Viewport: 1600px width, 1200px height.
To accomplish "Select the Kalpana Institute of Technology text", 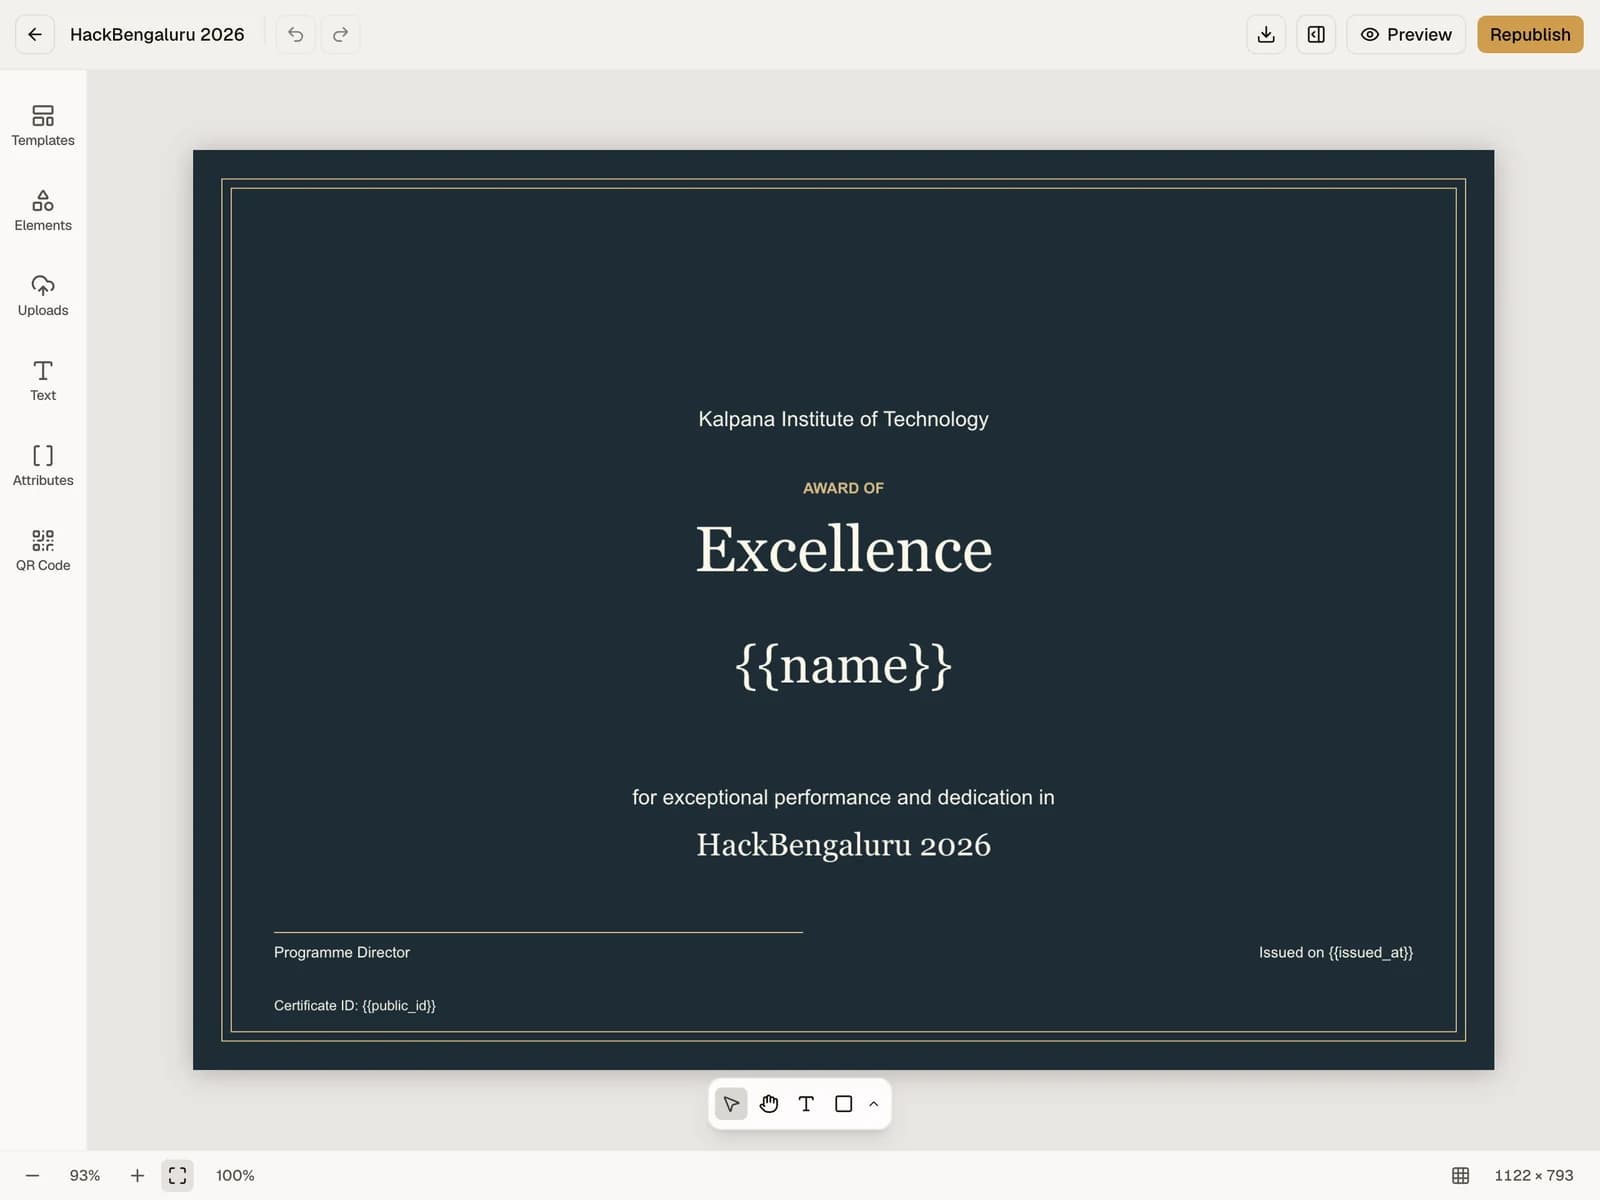I will (843, 419).
